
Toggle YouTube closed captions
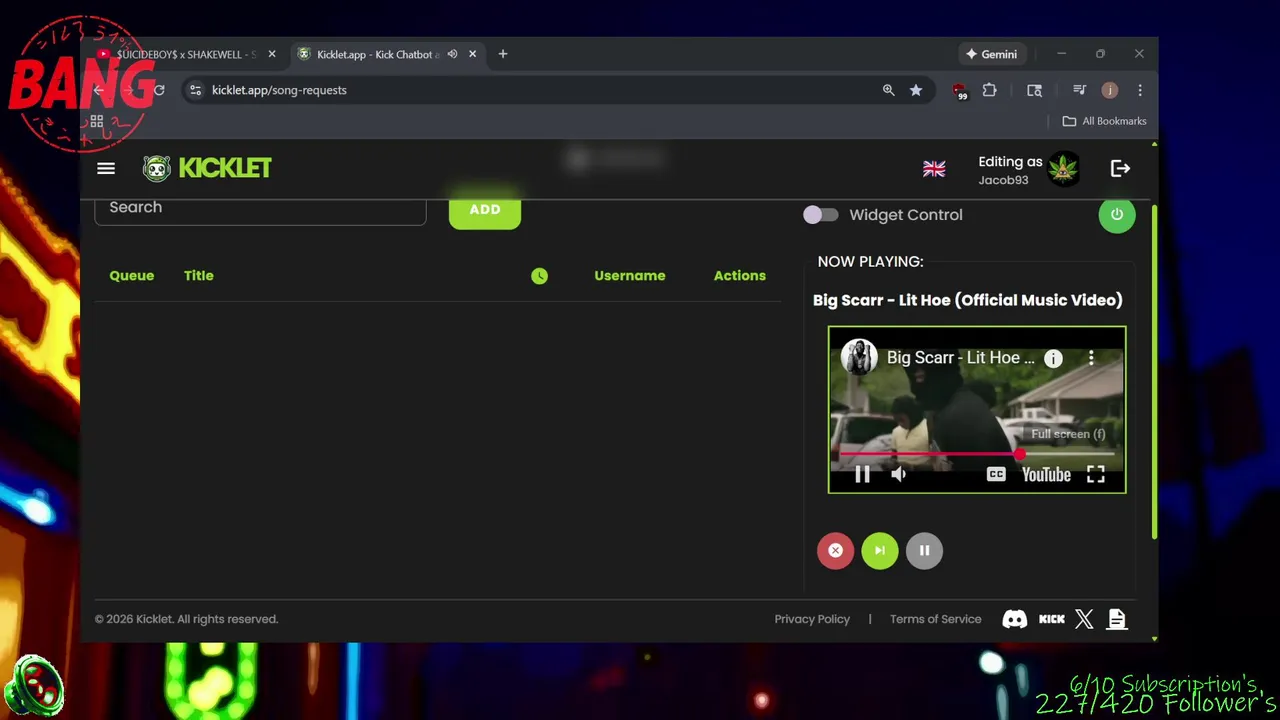coord(996,475)
